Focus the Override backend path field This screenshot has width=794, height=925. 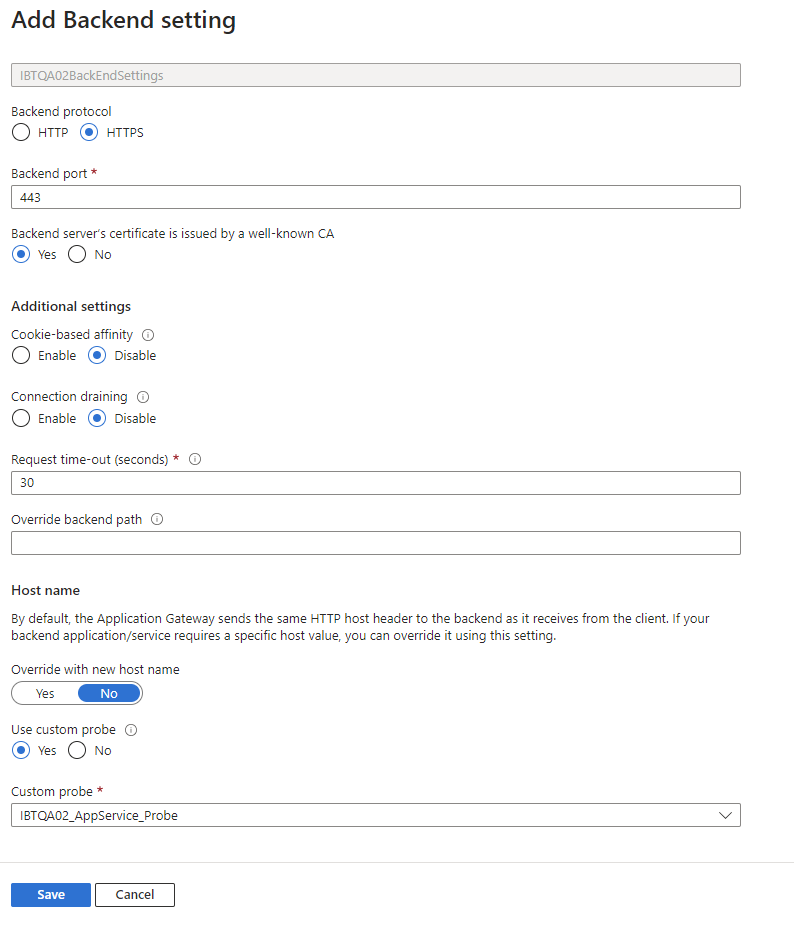(x=375, y=542)
